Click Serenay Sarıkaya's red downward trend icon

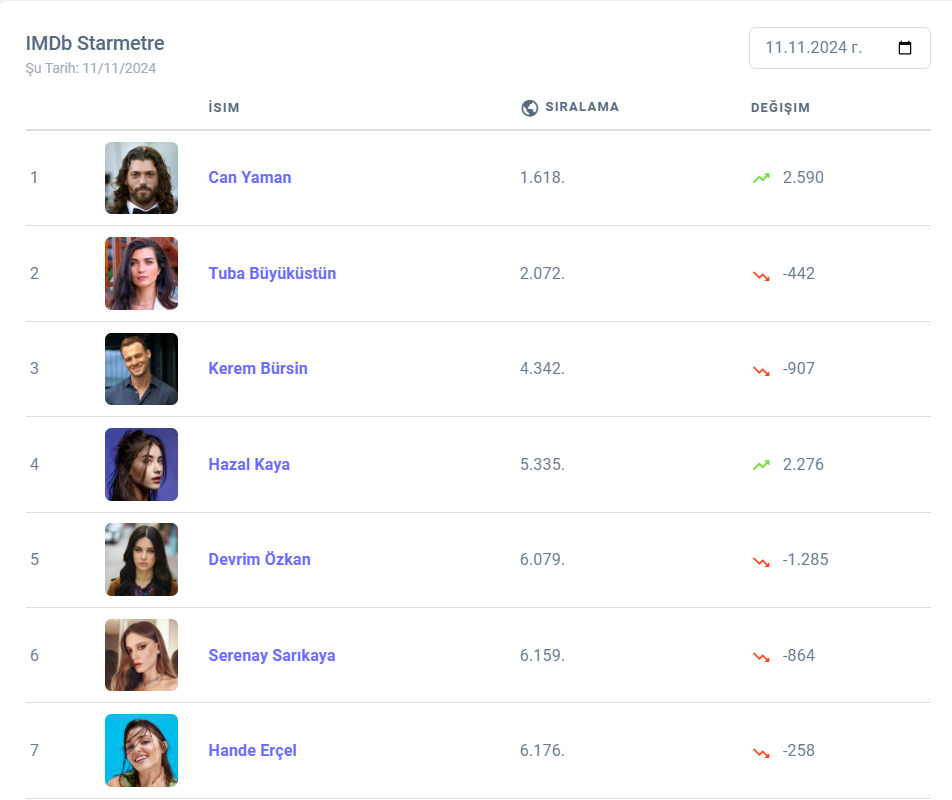[762, 656]
